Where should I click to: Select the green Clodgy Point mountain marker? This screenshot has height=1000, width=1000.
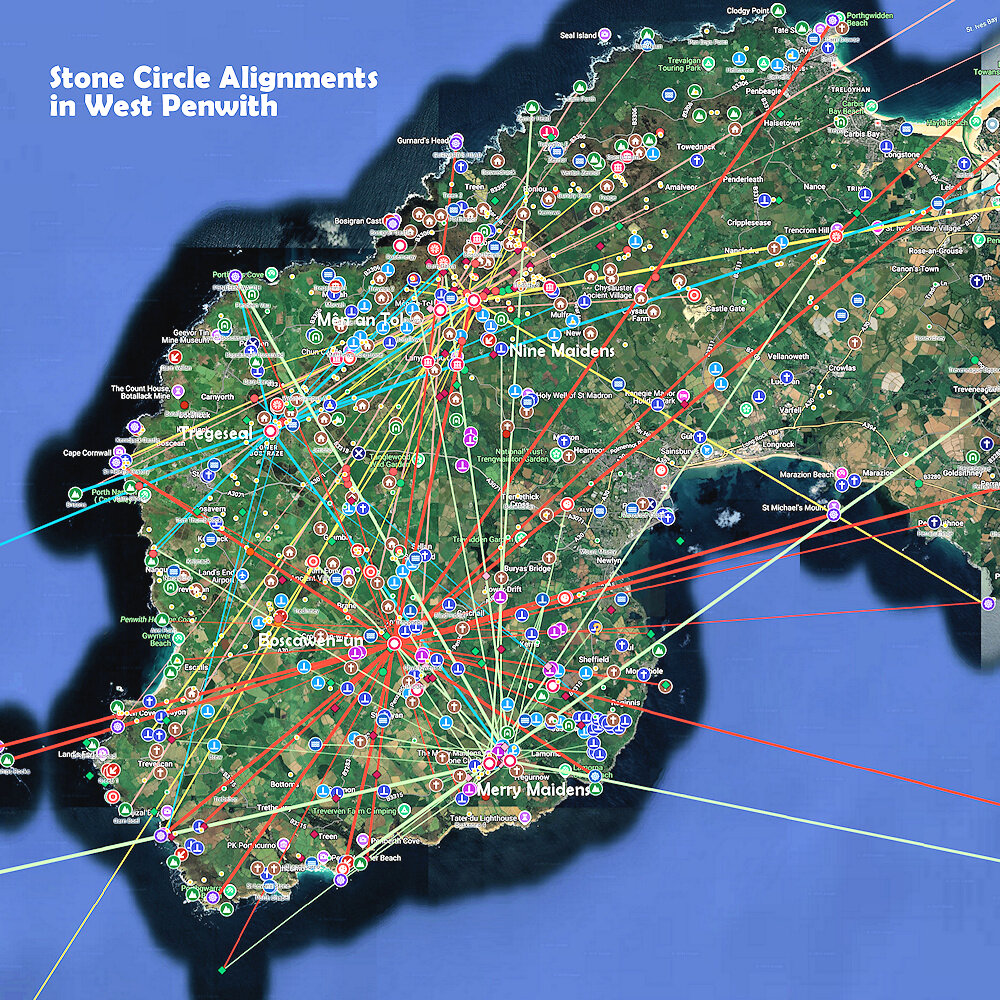pyautogui.click(x=777, y=10)
